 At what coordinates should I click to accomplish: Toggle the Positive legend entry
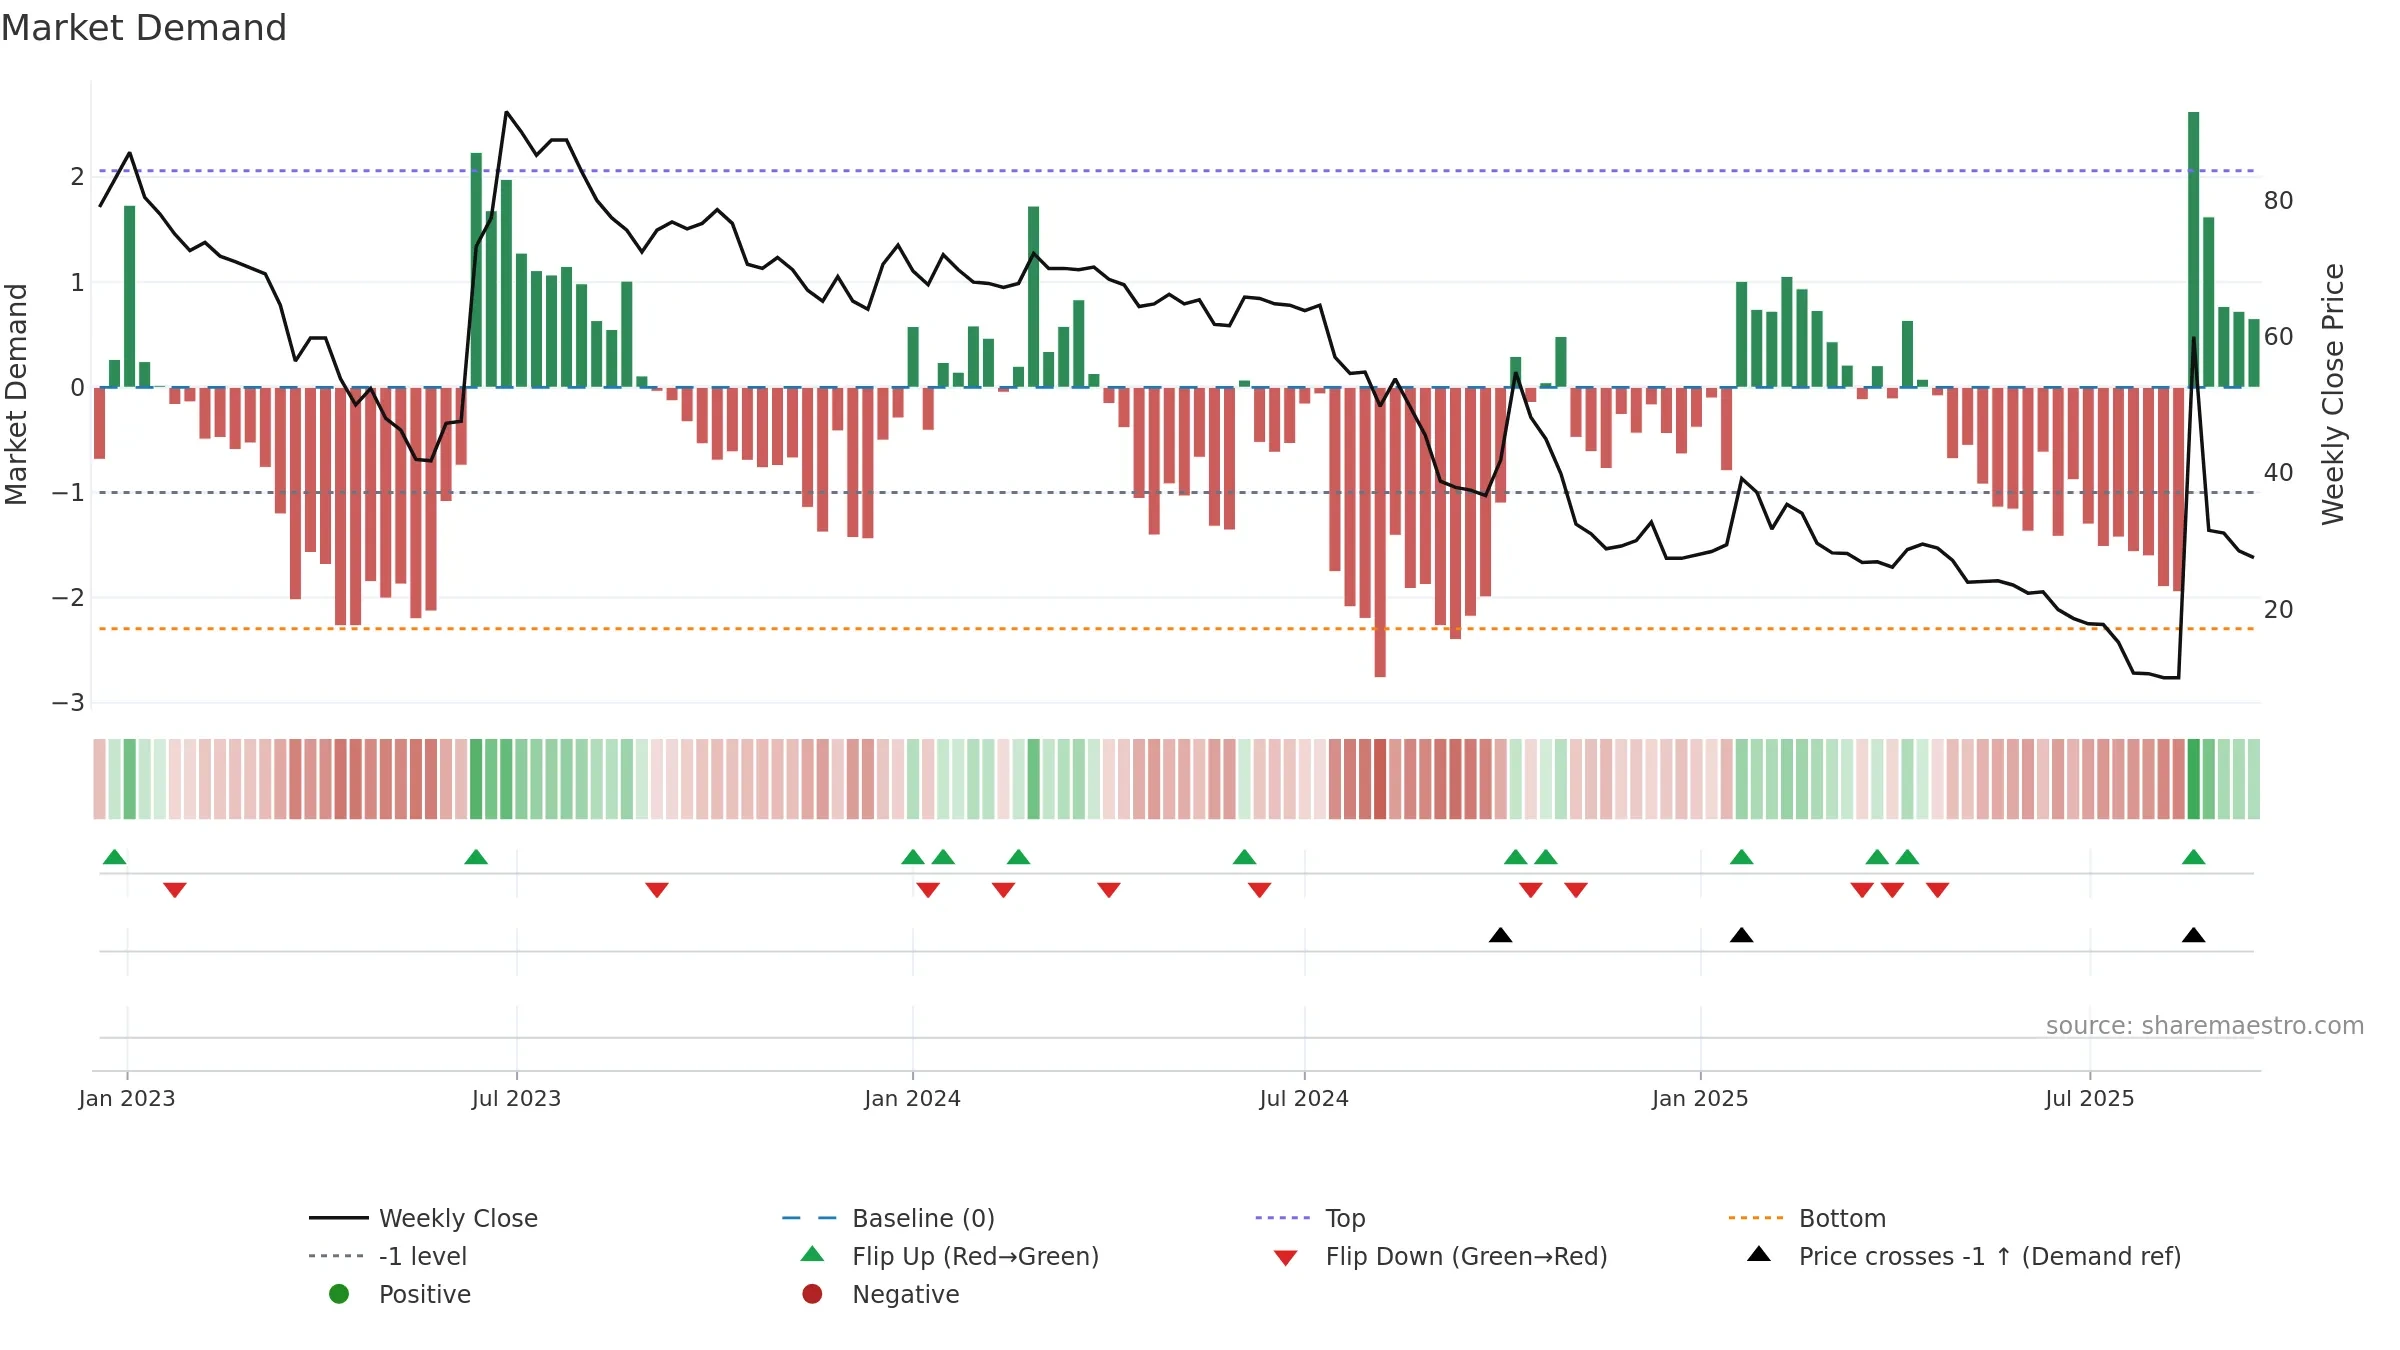pyautogui.click(x=400, y=1294)
